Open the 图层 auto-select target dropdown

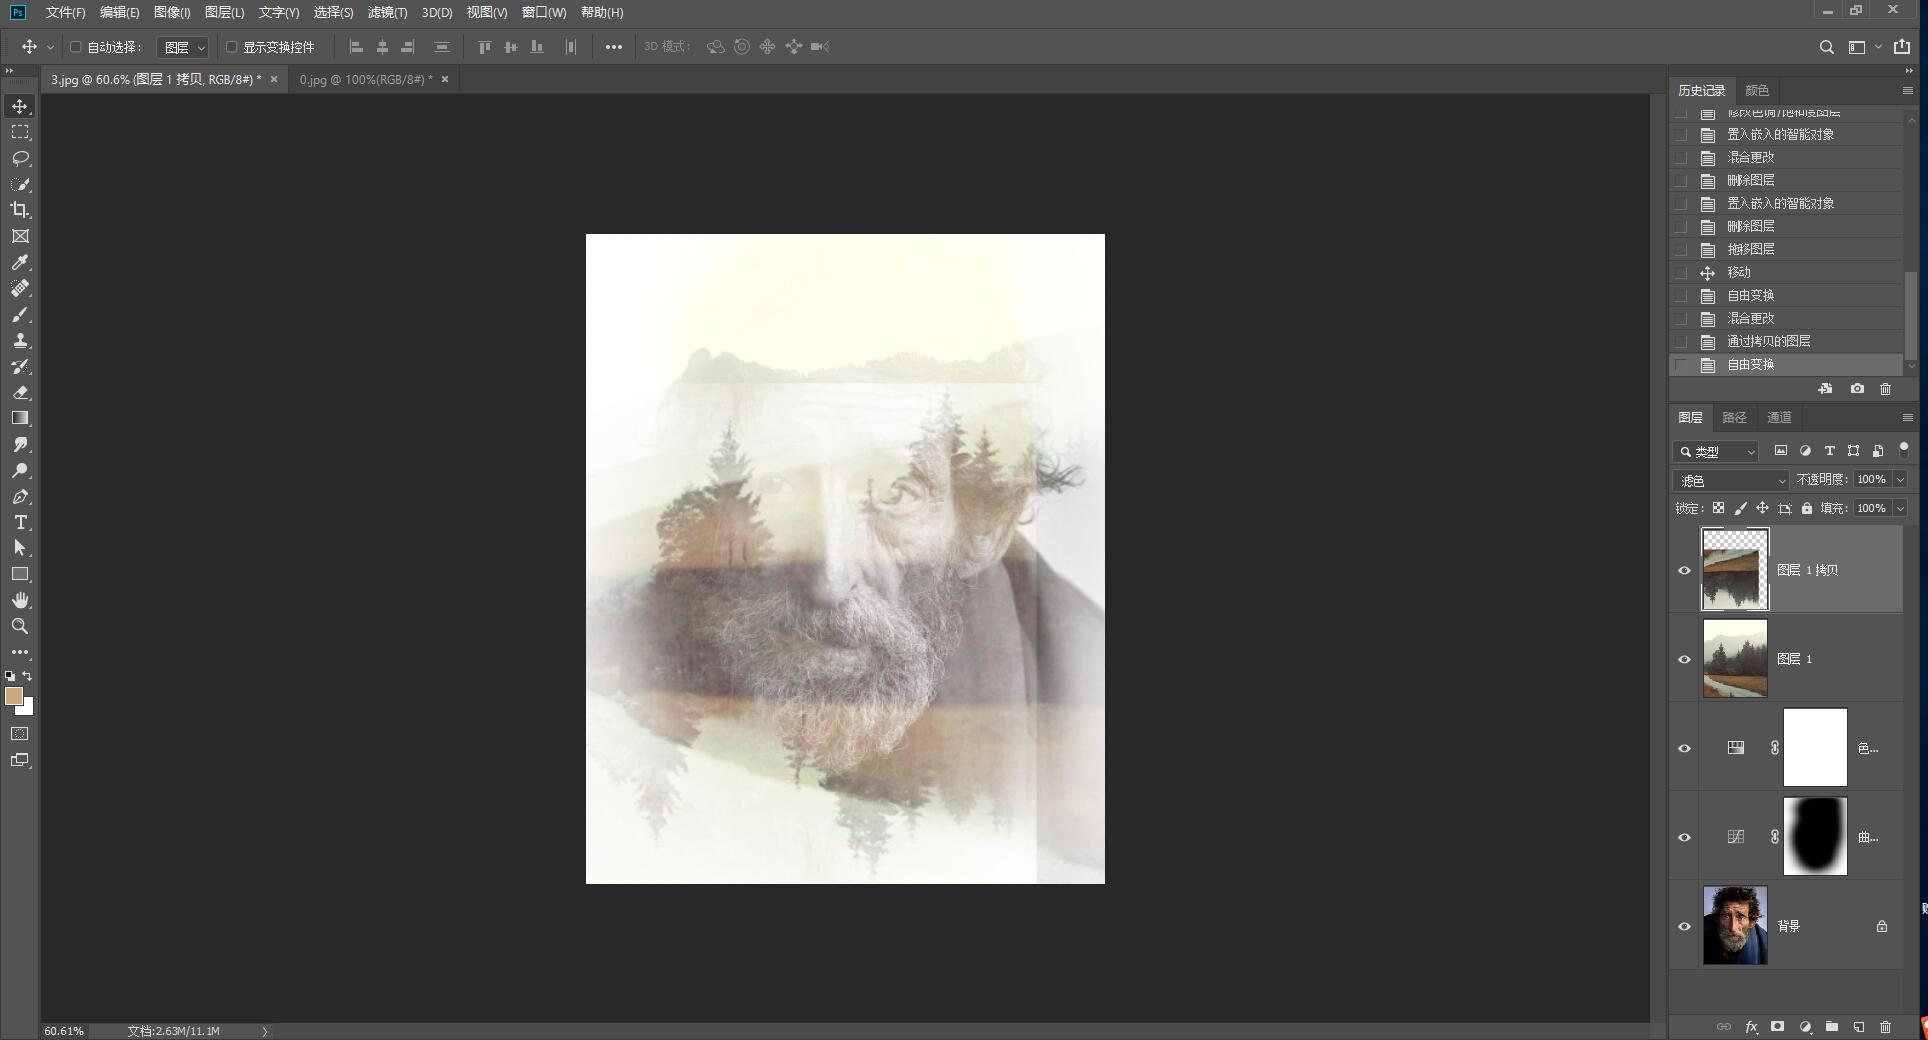(183, 47)
